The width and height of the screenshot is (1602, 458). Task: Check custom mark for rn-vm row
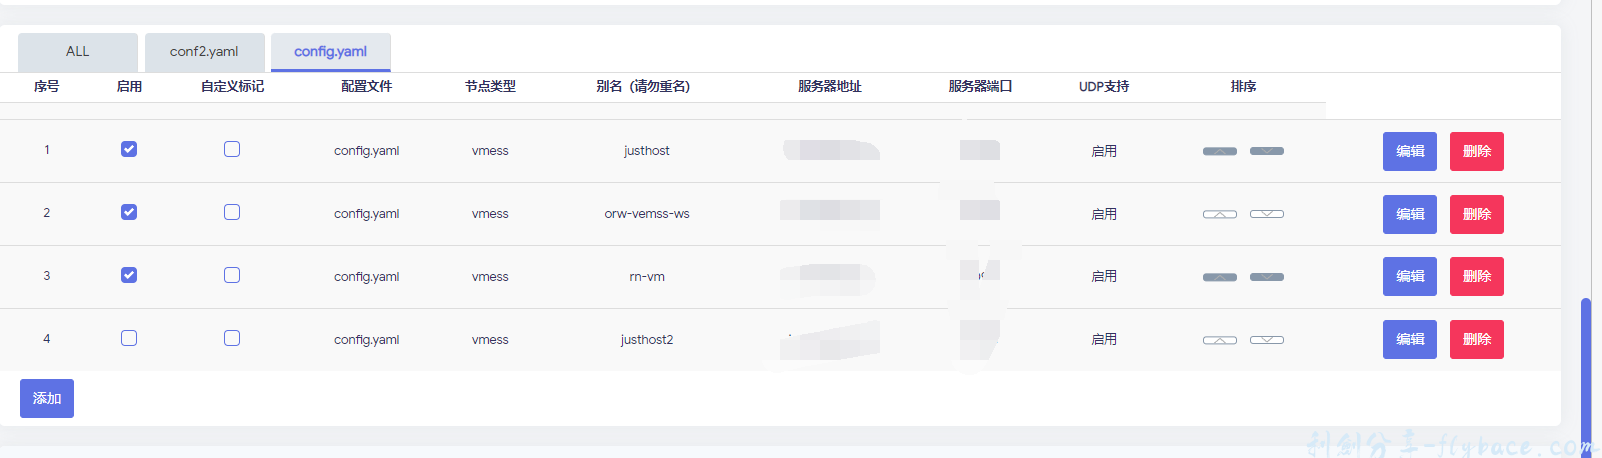pyautogui.click(x=232, y=275)
